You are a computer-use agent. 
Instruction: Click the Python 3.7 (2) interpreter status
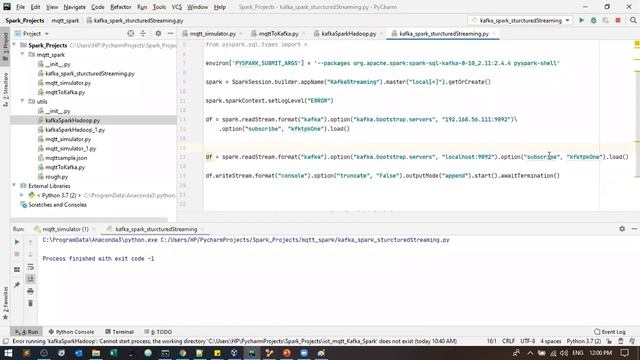tap(583, 341)
